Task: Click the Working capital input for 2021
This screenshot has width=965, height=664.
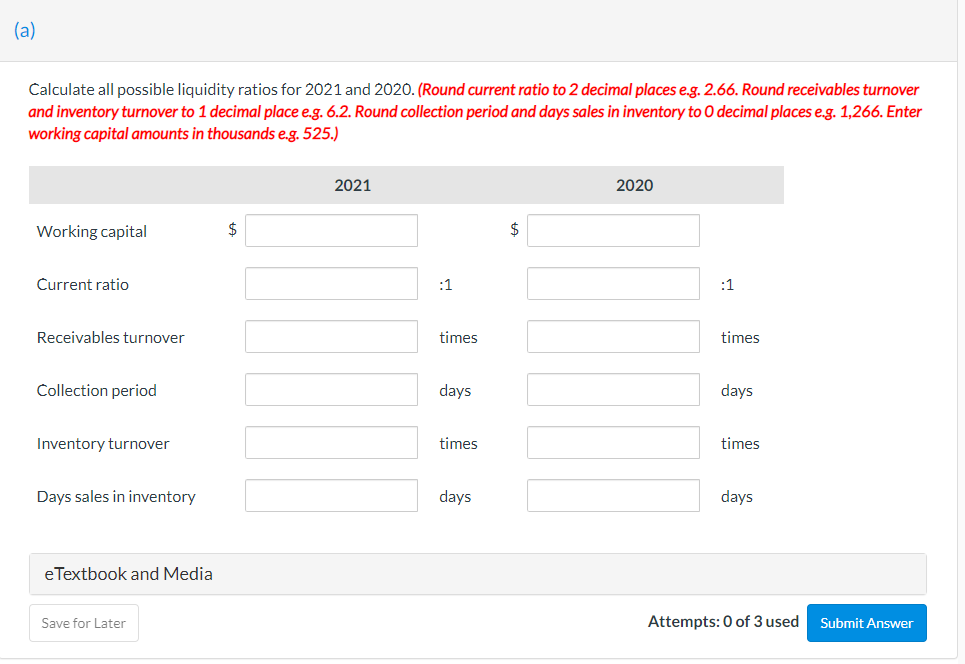Action: click(331, 230)
